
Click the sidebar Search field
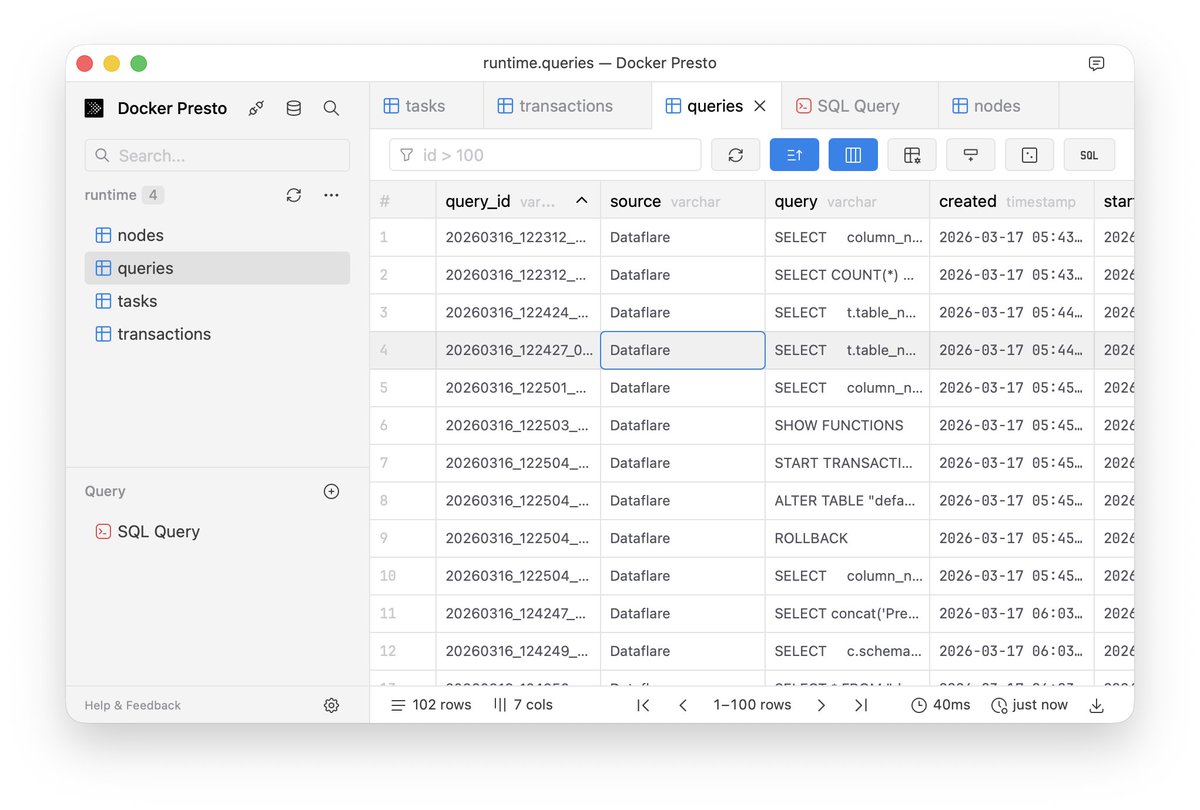tap(217, 155)
